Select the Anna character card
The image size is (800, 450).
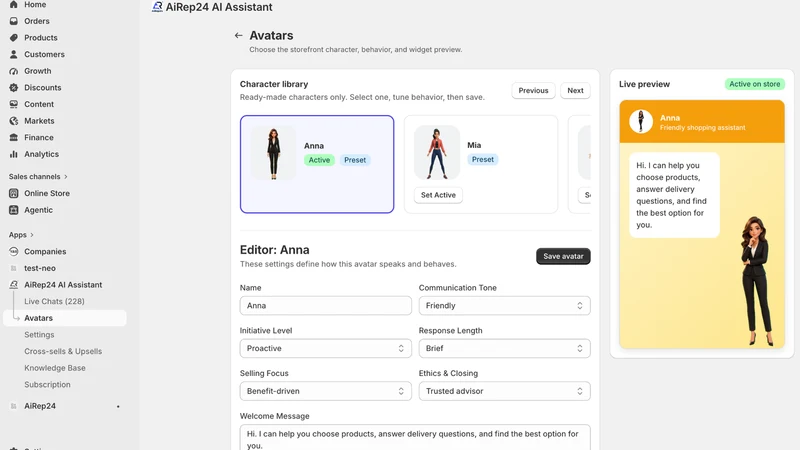[317, 164]
